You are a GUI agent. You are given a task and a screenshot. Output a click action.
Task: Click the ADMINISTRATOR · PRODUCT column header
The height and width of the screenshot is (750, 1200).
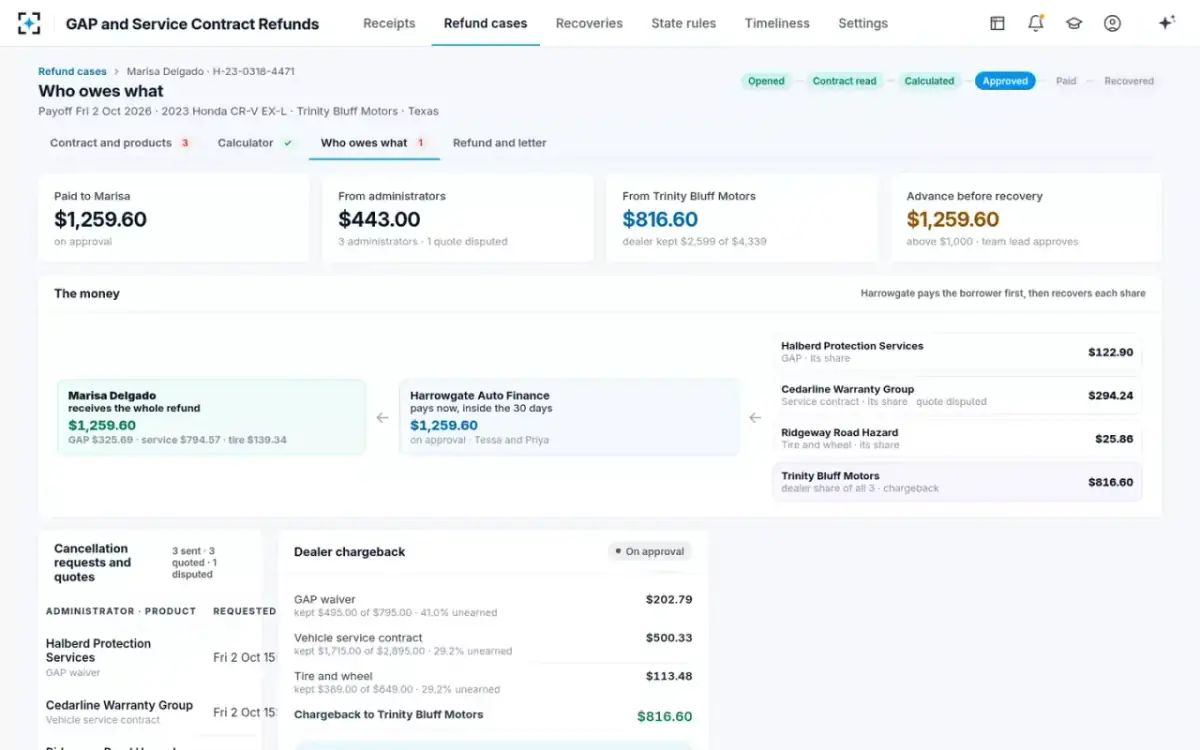[x=121, y=611]
